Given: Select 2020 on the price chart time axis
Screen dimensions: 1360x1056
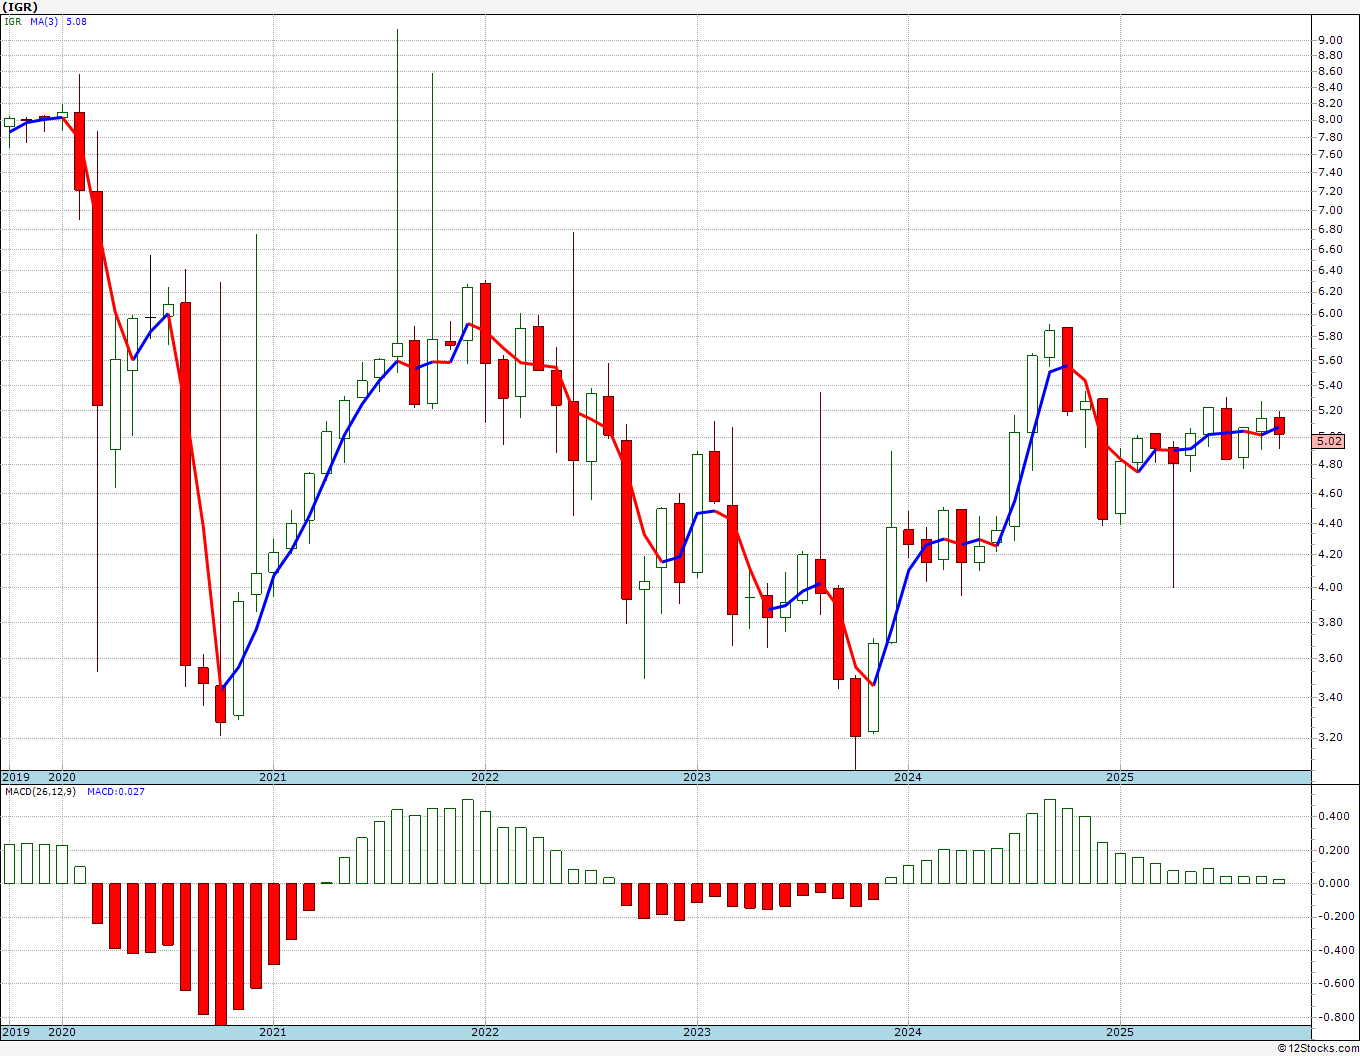Looking at the screenshot, I should click(x=62, y=777).
